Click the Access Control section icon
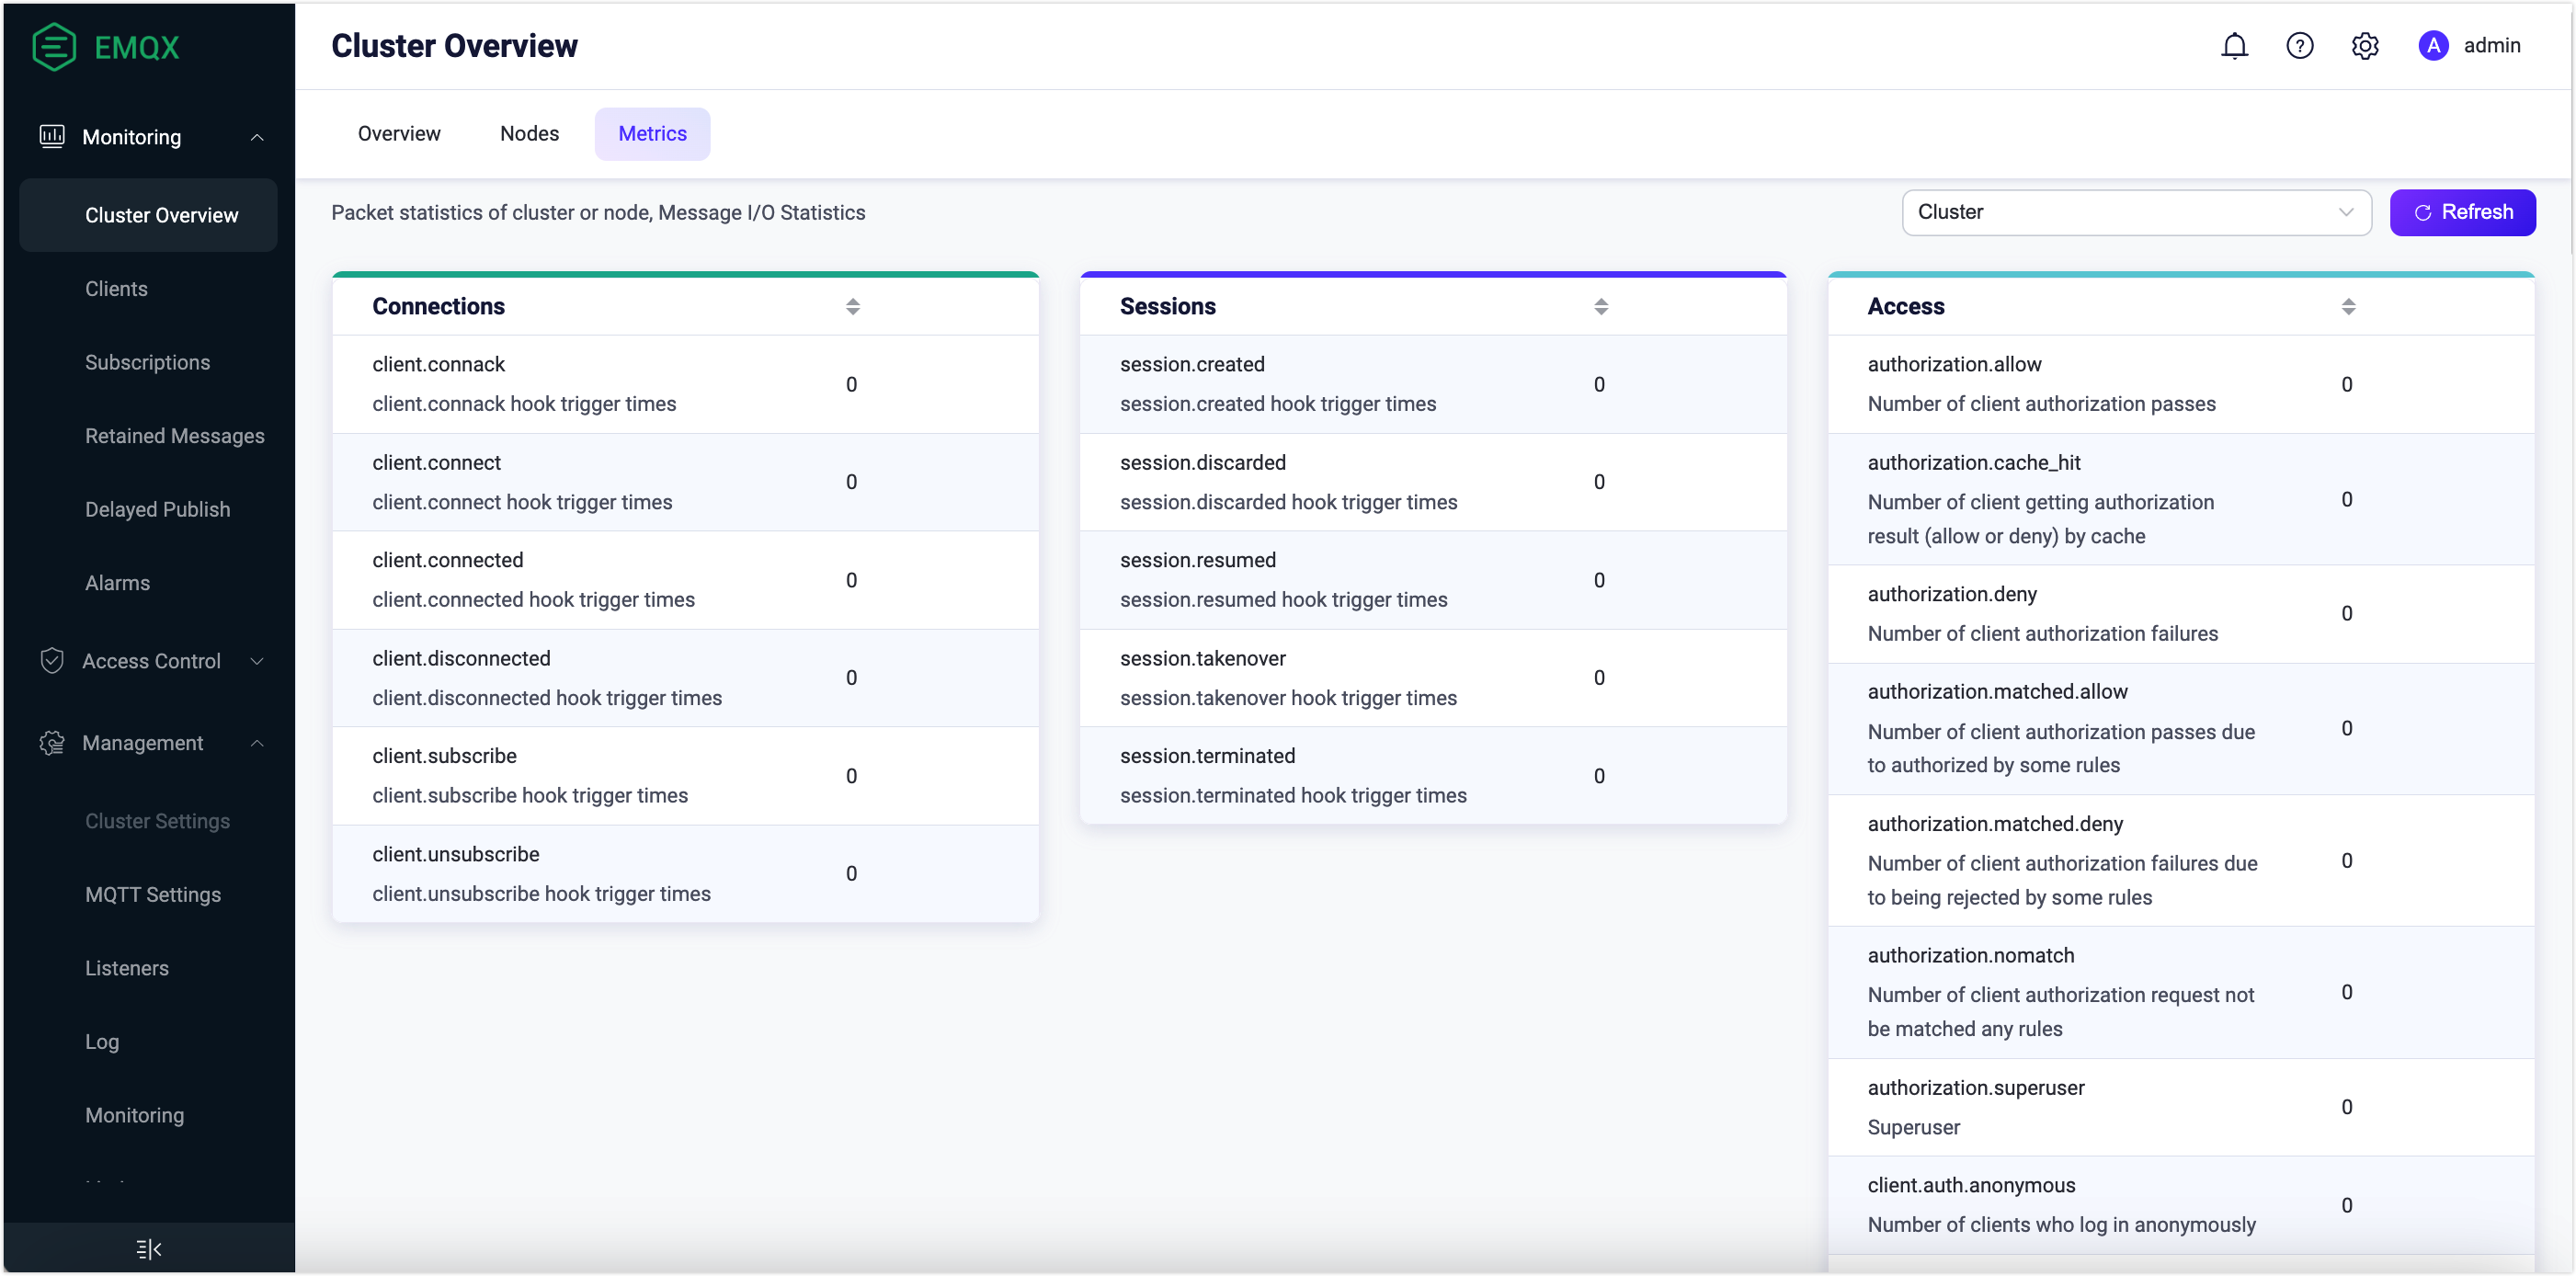 [x=51, y=660]
